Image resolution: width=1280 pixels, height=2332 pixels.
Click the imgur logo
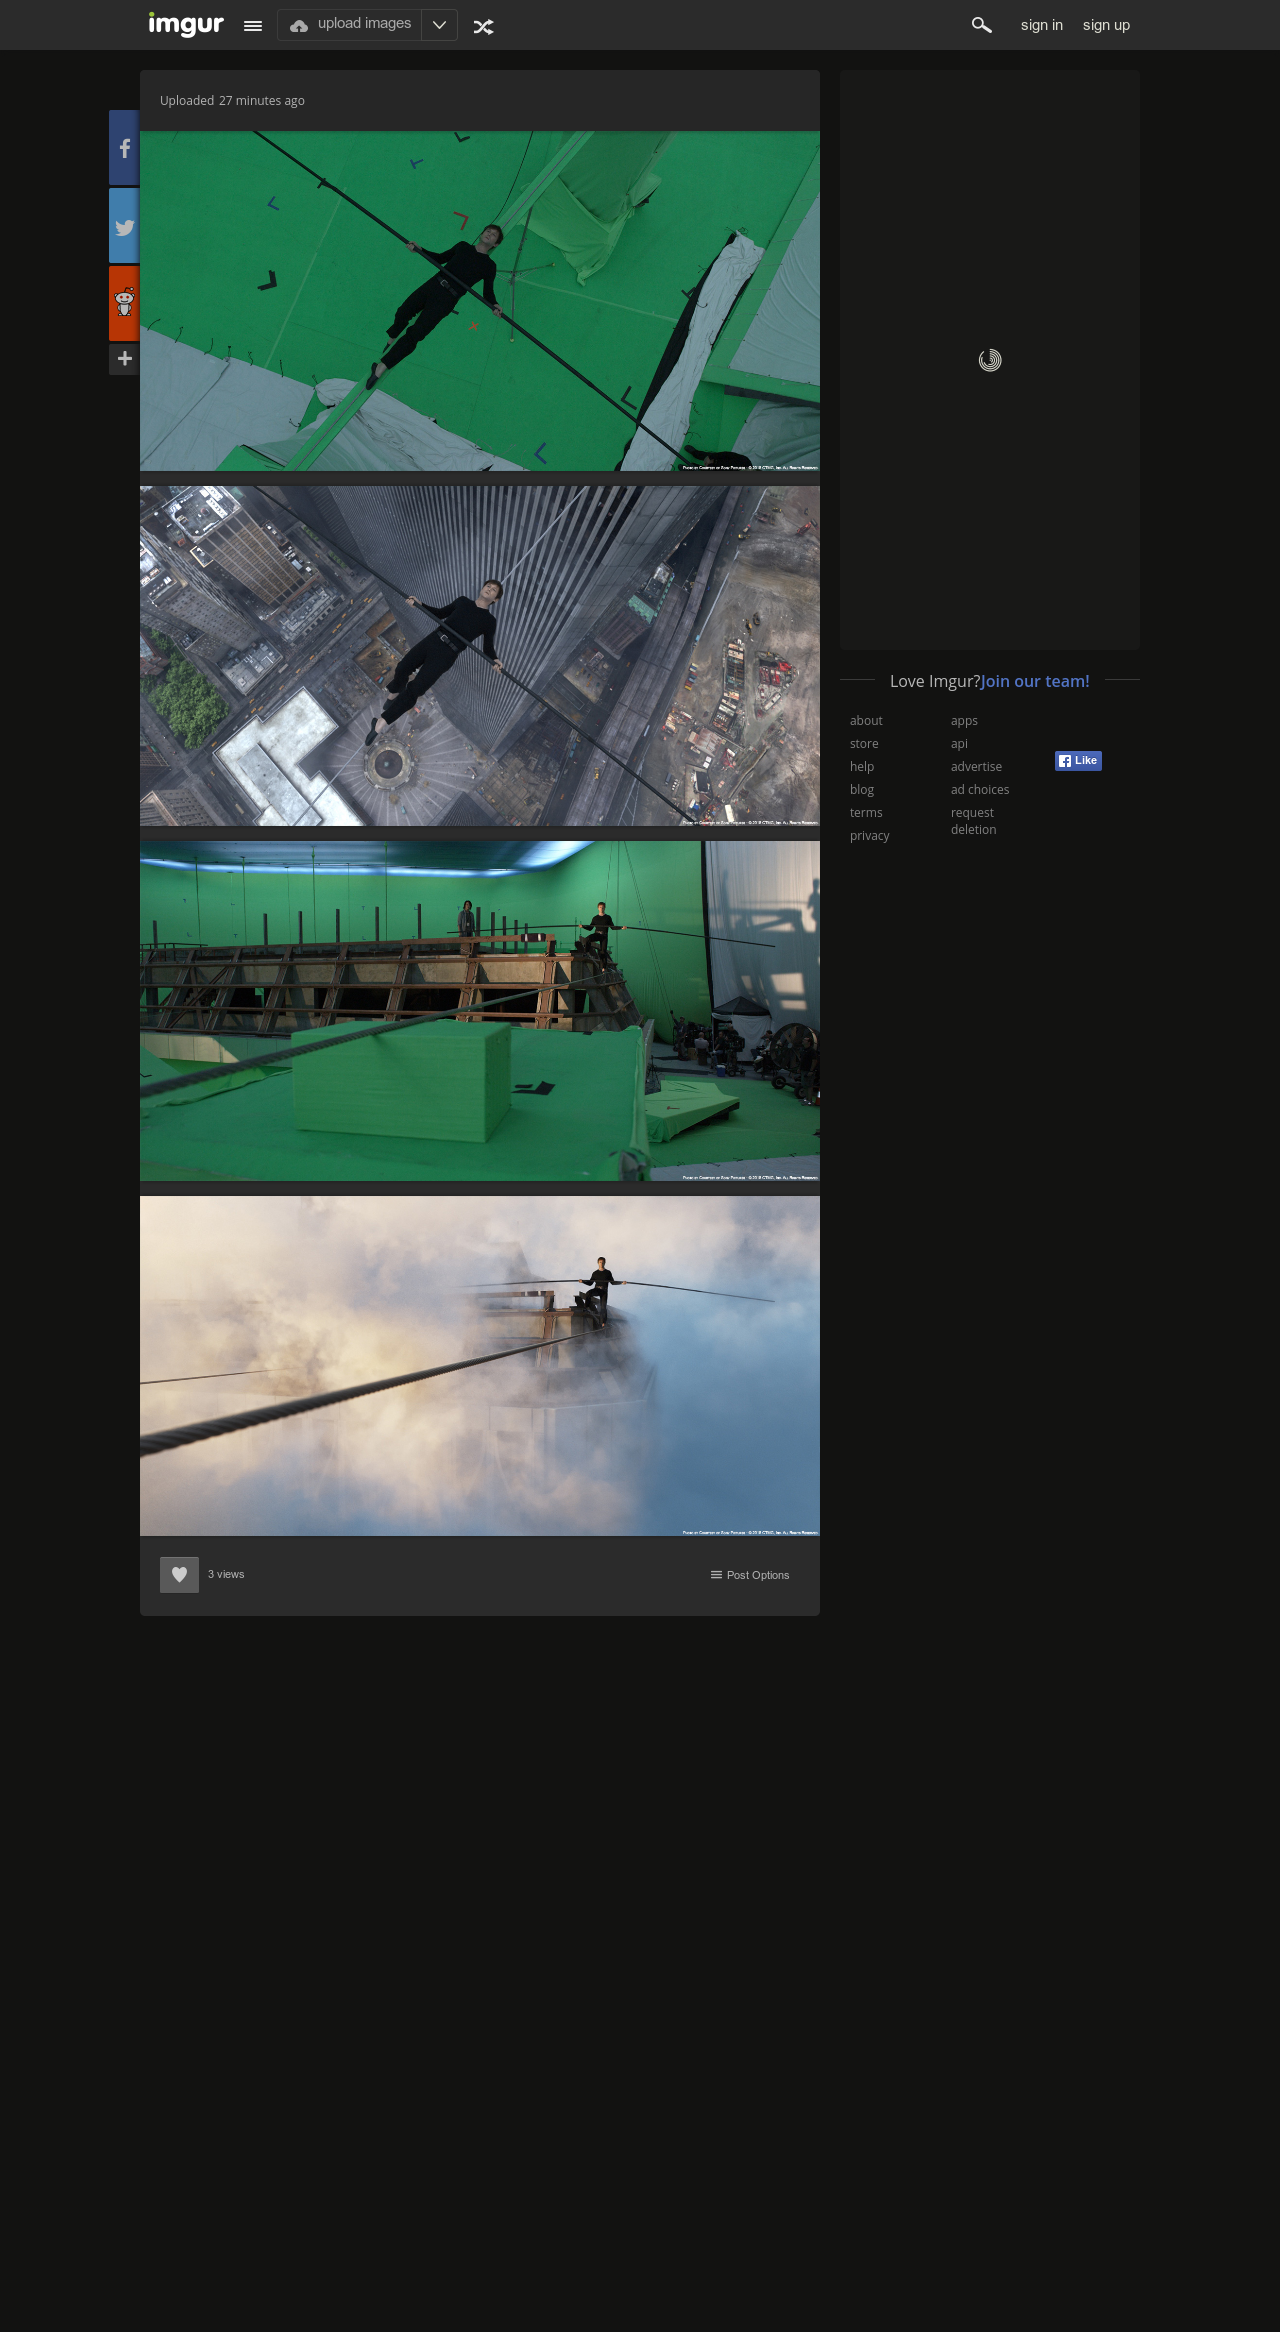pyautogui.click(x=186, y=24)
